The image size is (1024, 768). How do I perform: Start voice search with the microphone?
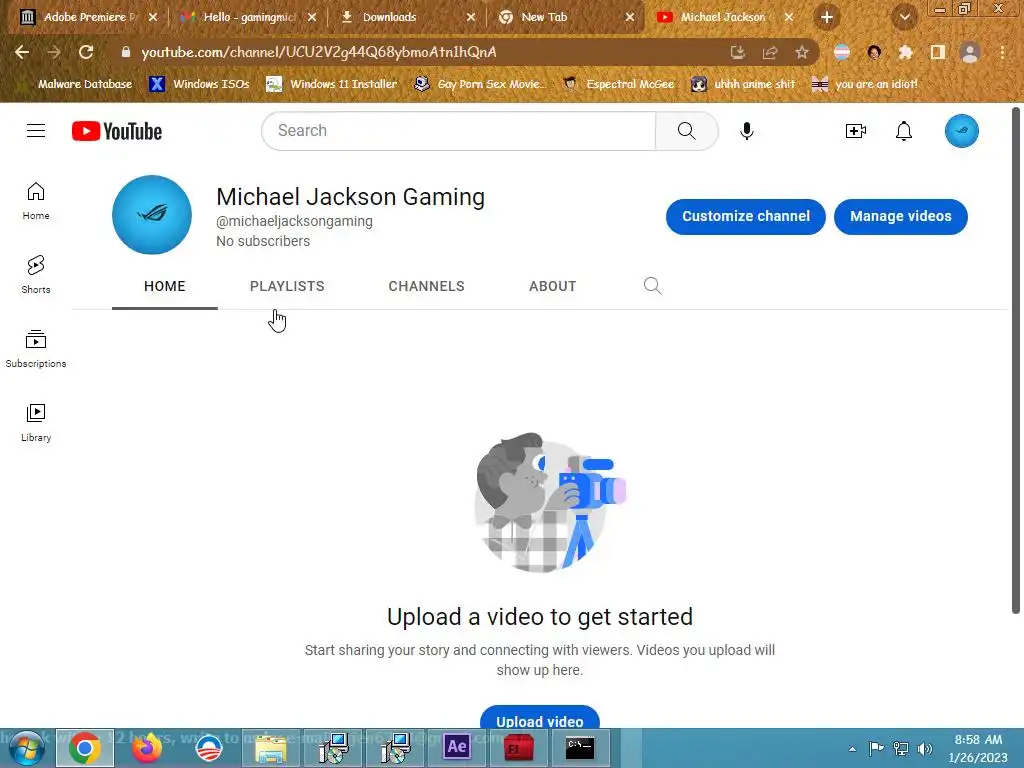click(746, 131)
